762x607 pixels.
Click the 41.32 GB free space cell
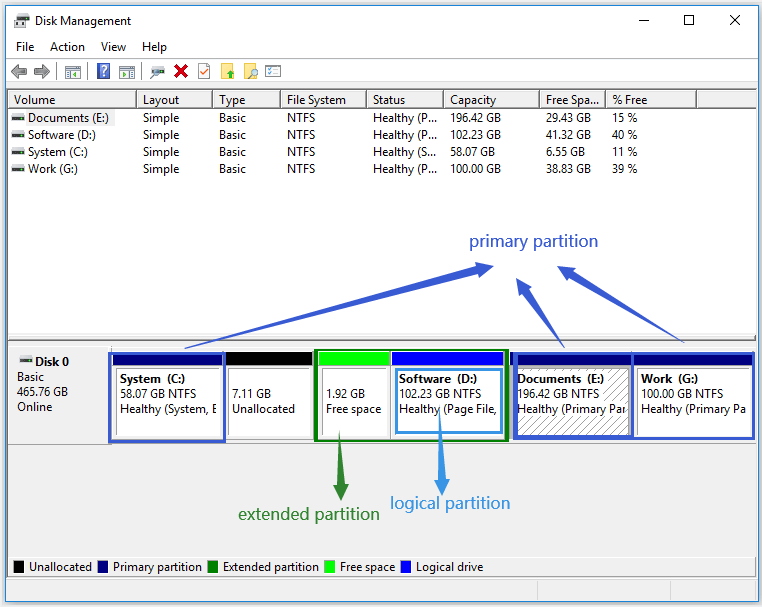[x=568, y=135]
